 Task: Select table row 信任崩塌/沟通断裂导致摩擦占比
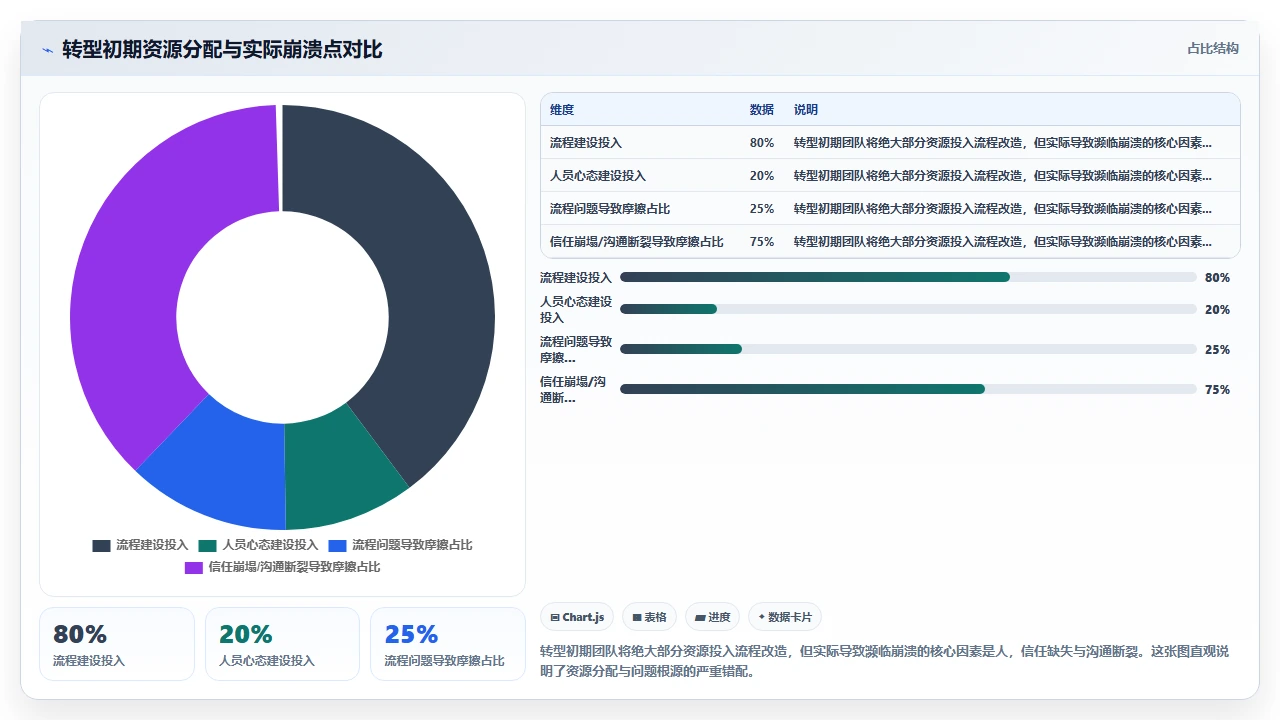click(x=890, y=242)
